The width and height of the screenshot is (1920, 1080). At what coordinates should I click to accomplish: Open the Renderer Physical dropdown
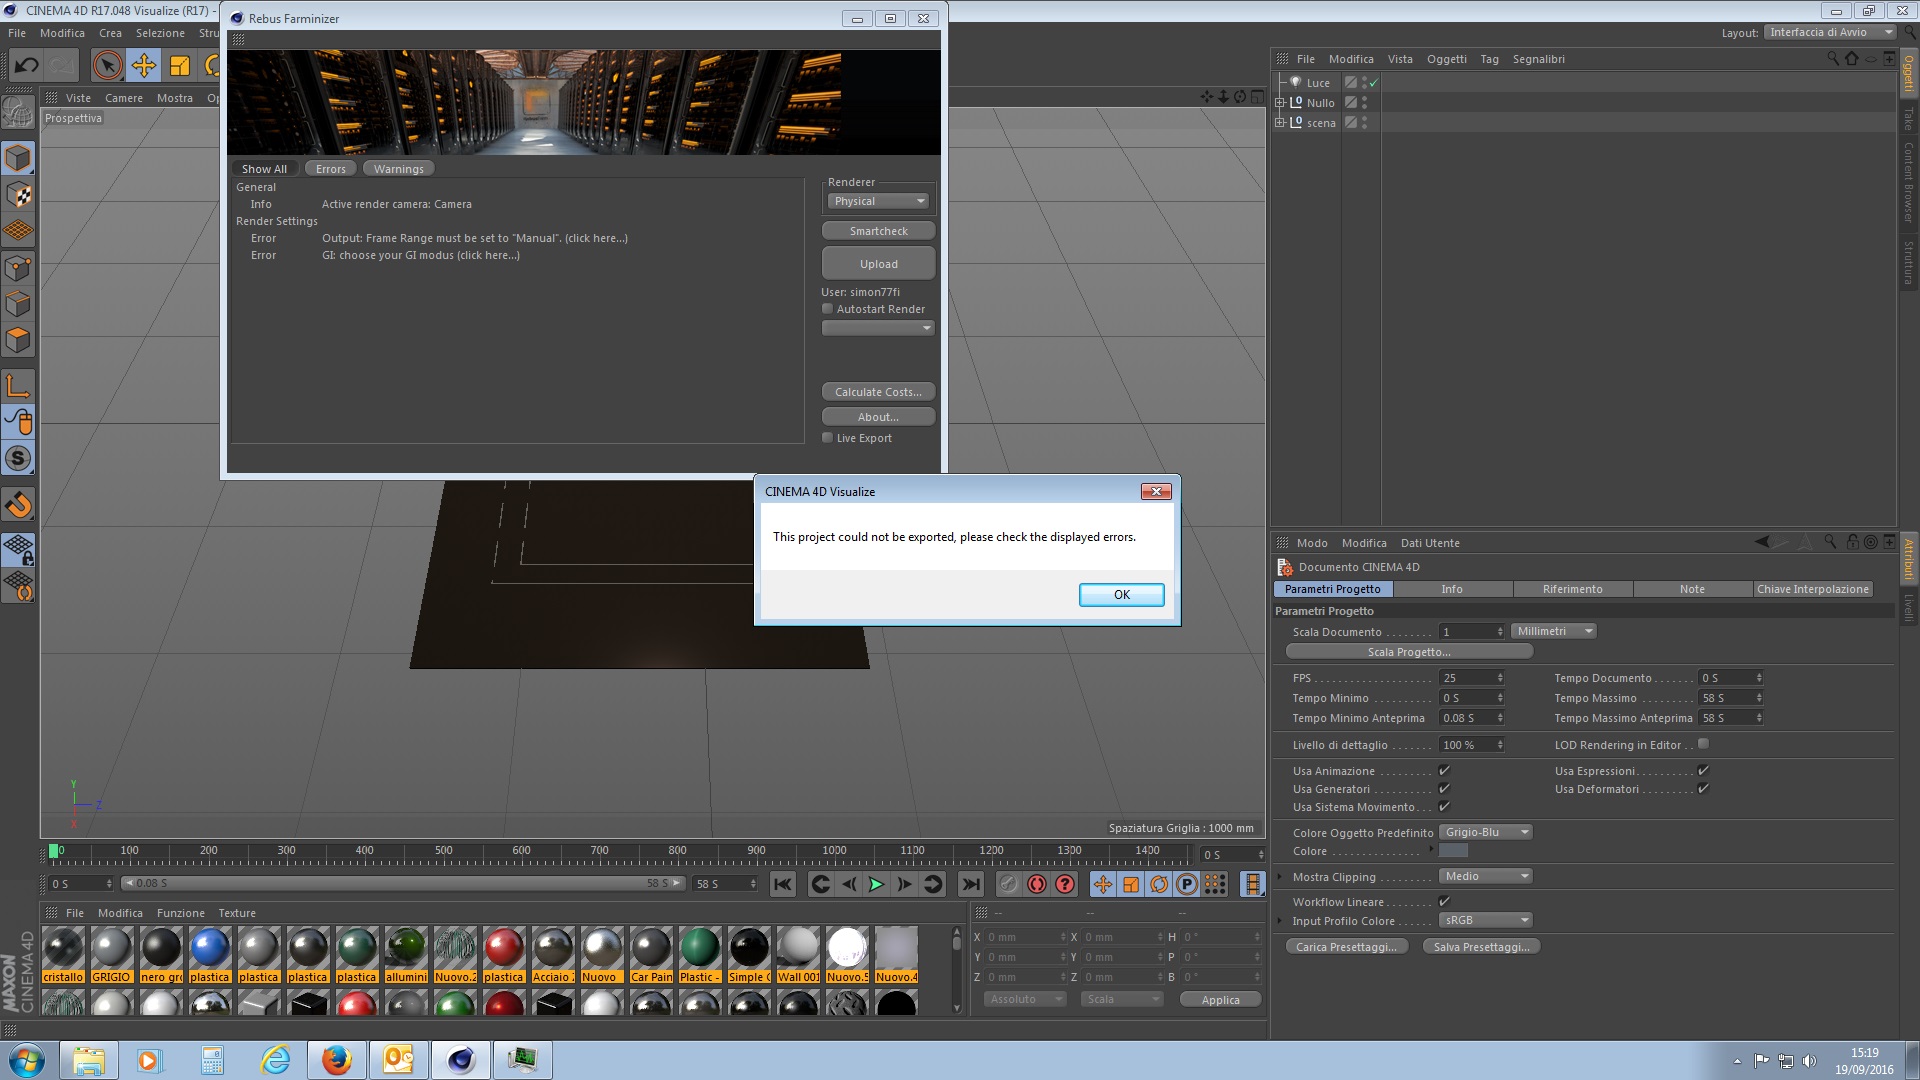coord(878,201)
